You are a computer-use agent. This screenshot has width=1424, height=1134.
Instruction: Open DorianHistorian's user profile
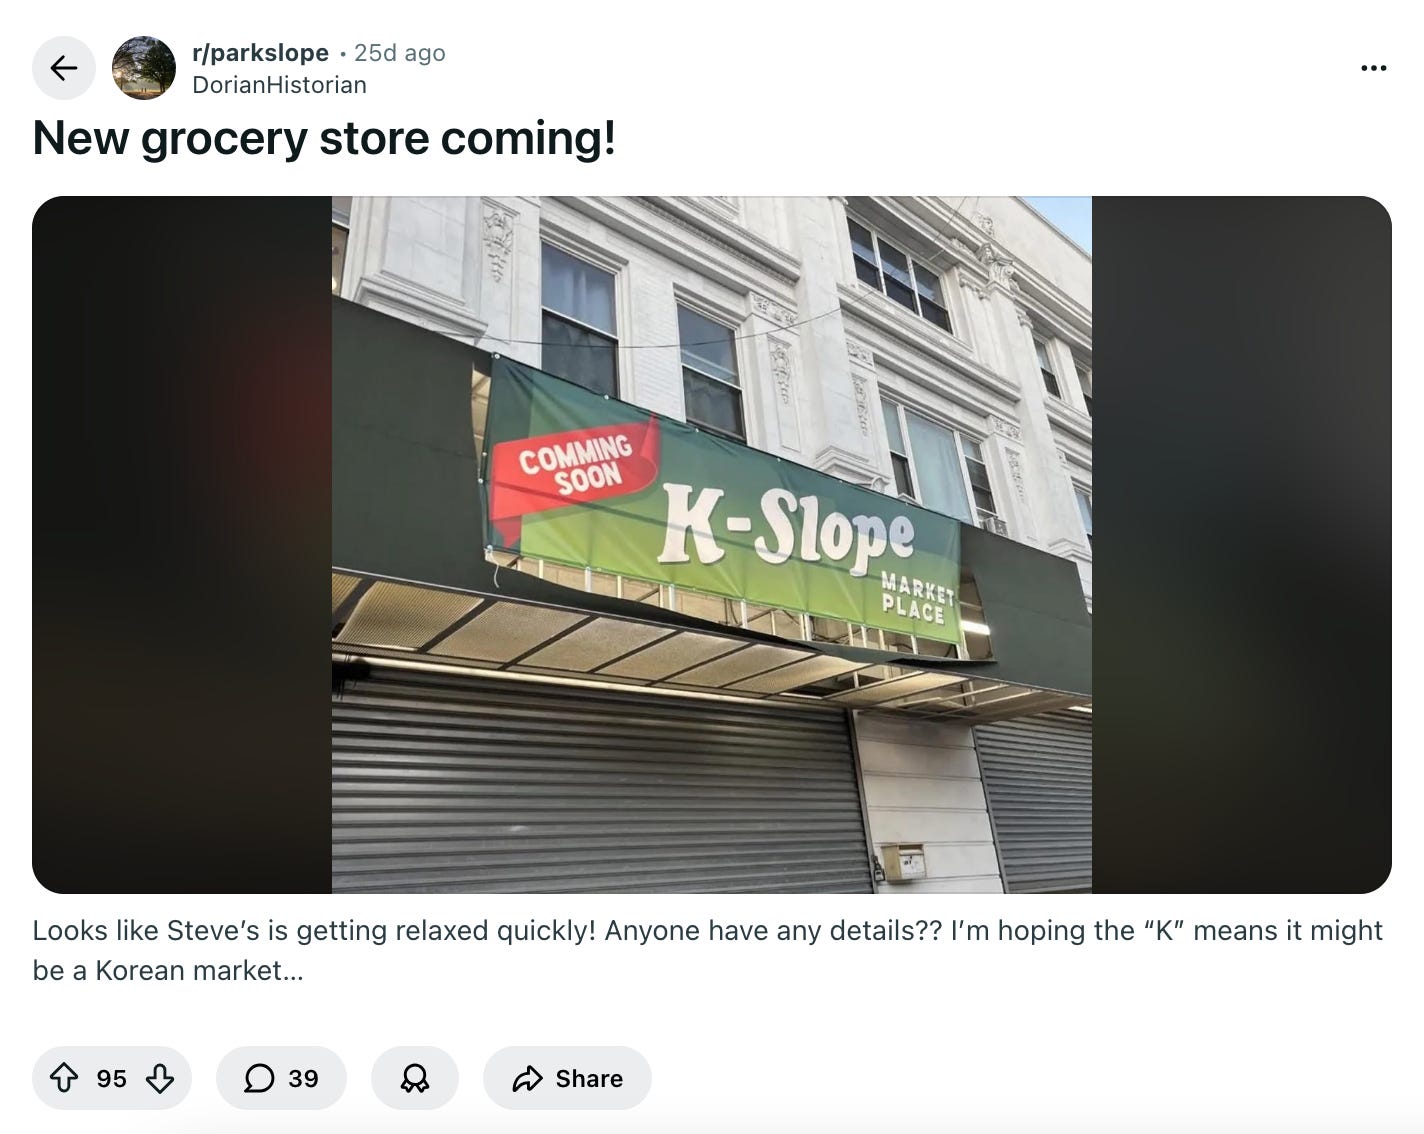click(x=279, y=85)
